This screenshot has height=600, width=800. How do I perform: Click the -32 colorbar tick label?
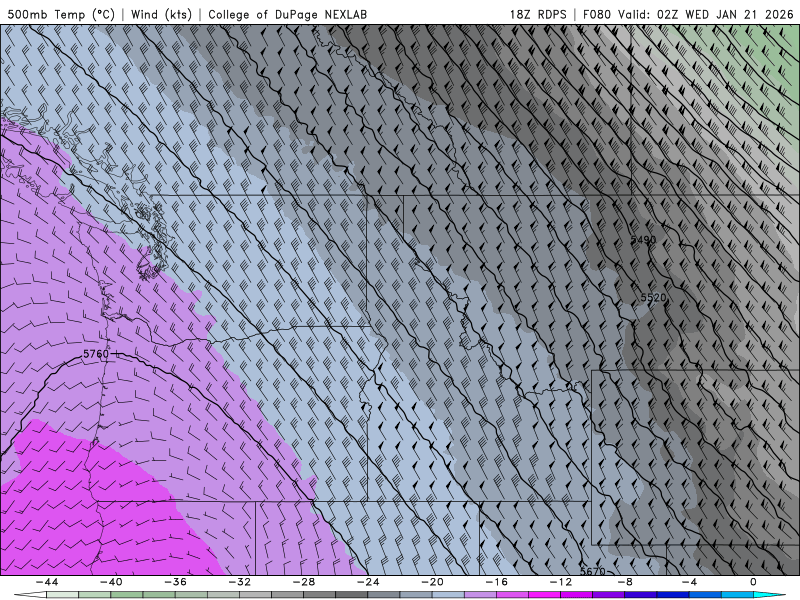pyautogui.click(x=240, y=582)
